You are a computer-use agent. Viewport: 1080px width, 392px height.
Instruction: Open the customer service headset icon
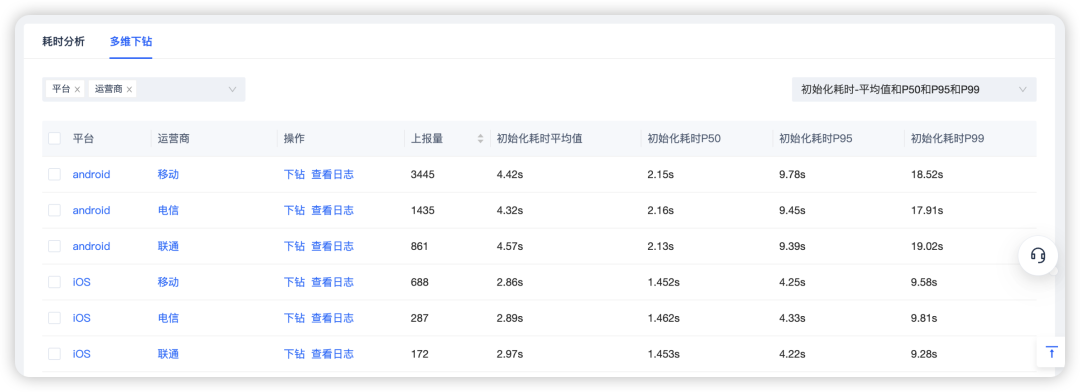[x=1038, y=256]
